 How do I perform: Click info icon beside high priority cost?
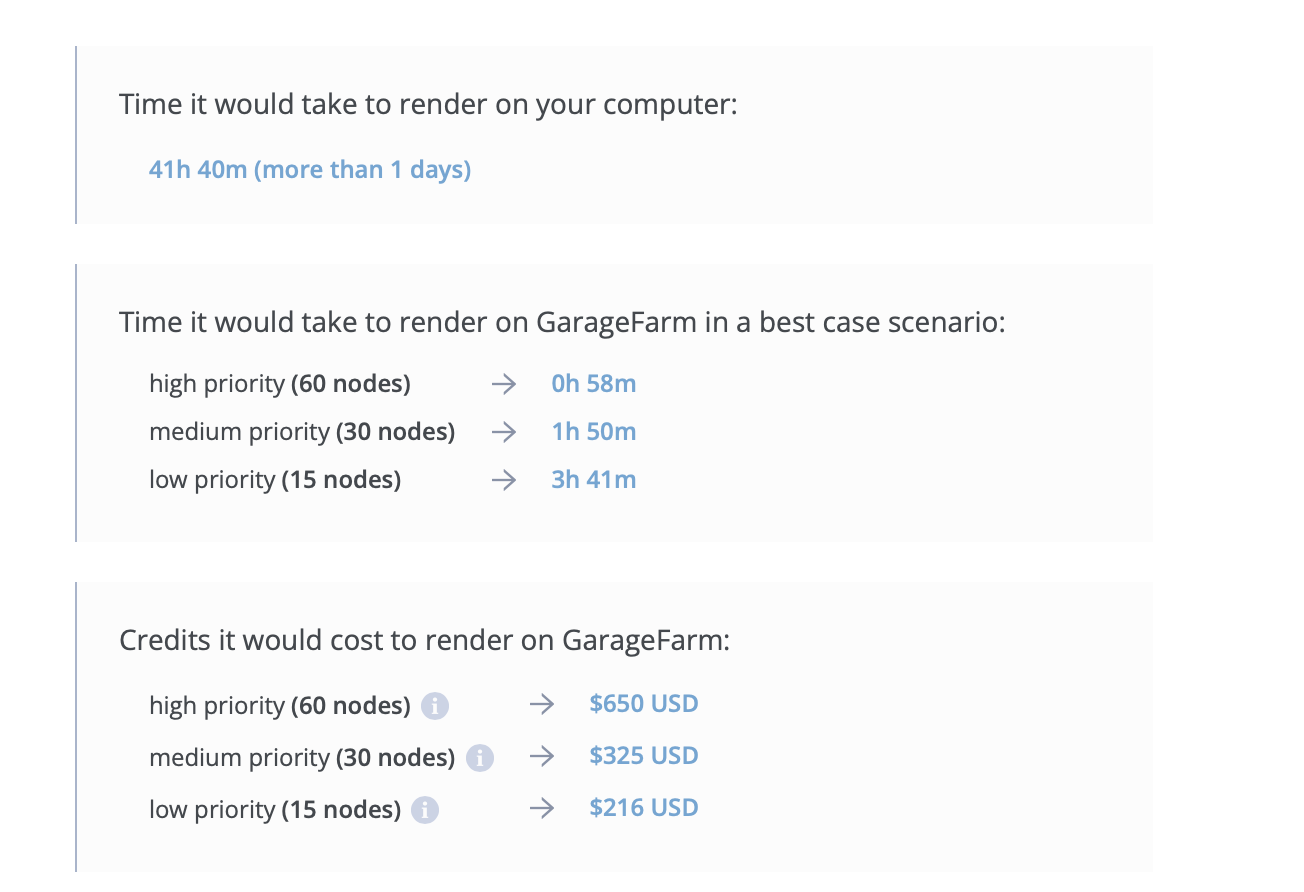pyautogui.click(x=435, y=706)
